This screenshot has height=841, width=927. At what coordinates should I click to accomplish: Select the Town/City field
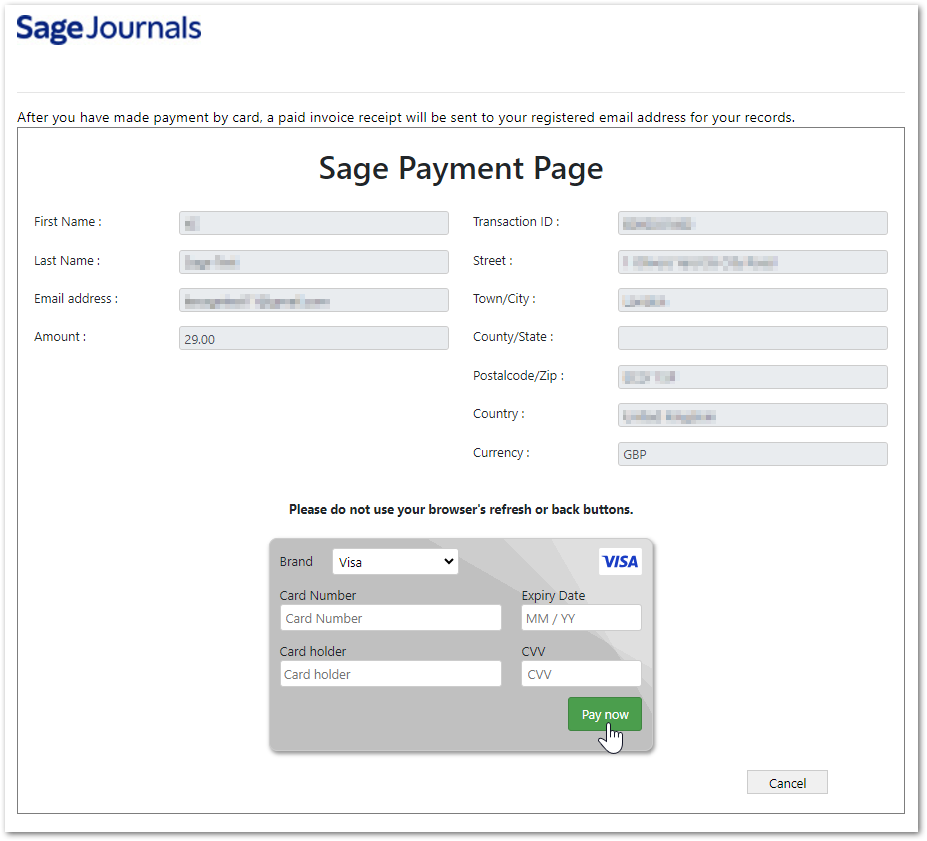point(753,300)
